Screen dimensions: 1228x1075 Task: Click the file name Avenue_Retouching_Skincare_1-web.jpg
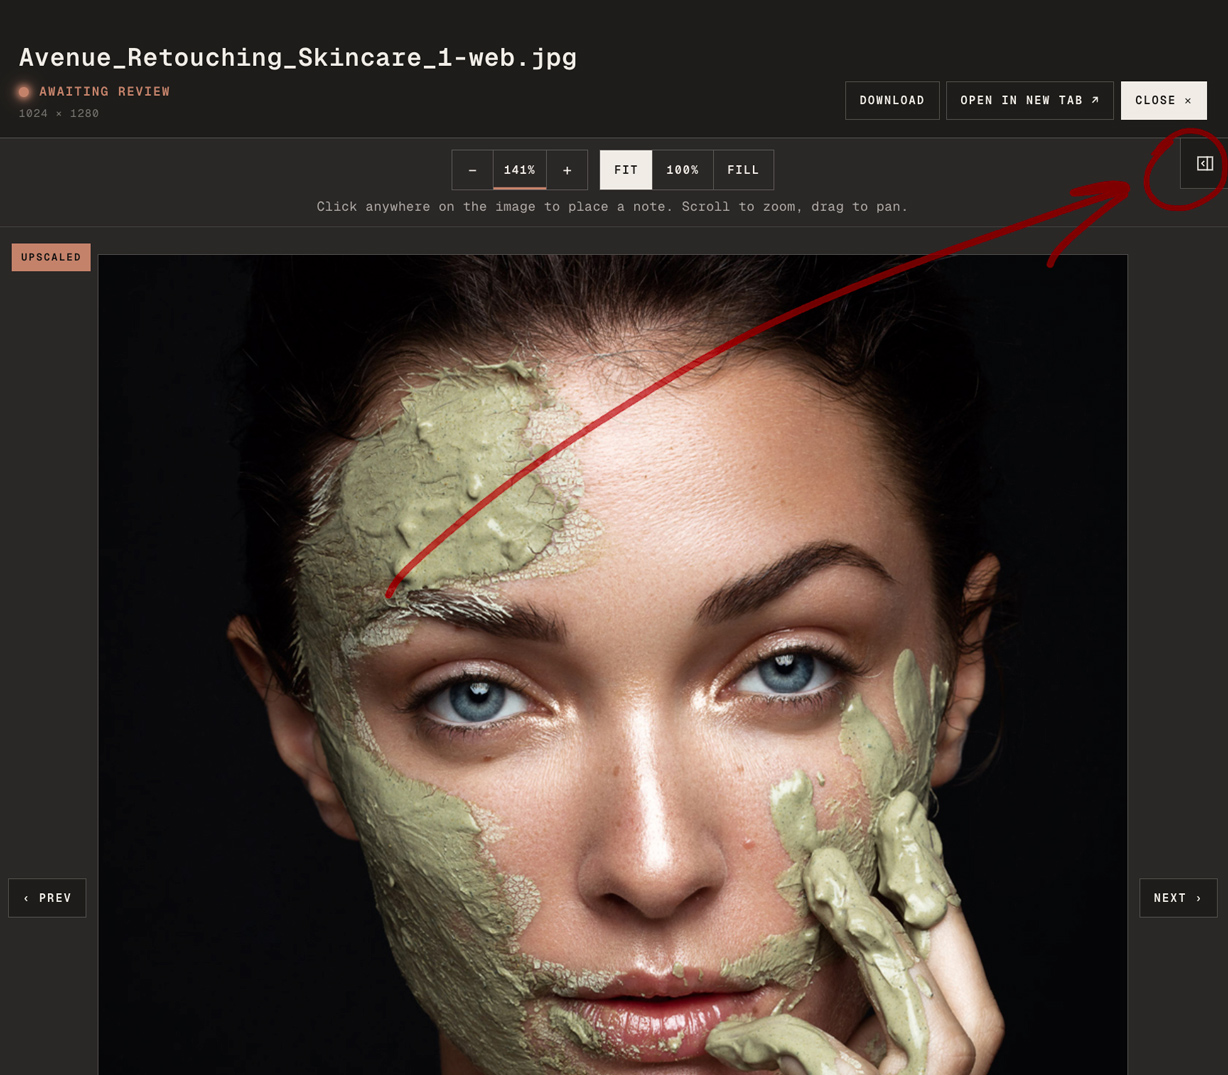point(298,57)
